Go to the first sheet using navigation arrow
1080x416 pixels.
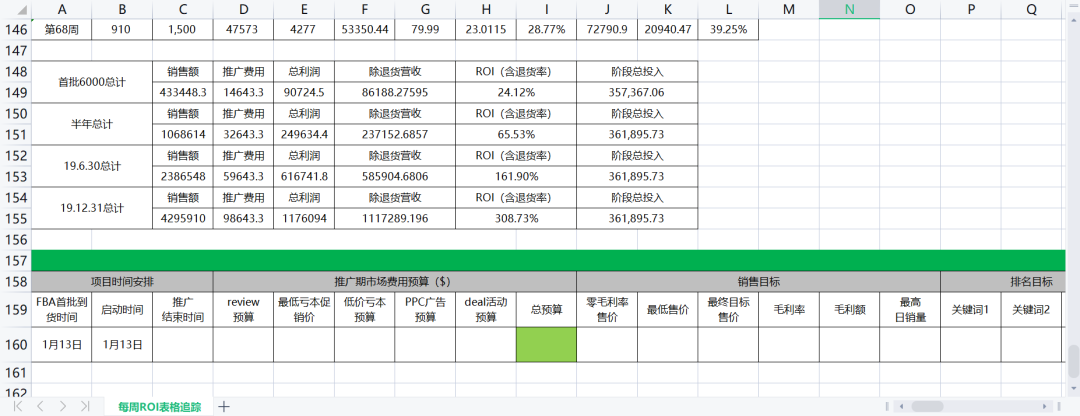[x=18, y=406]
